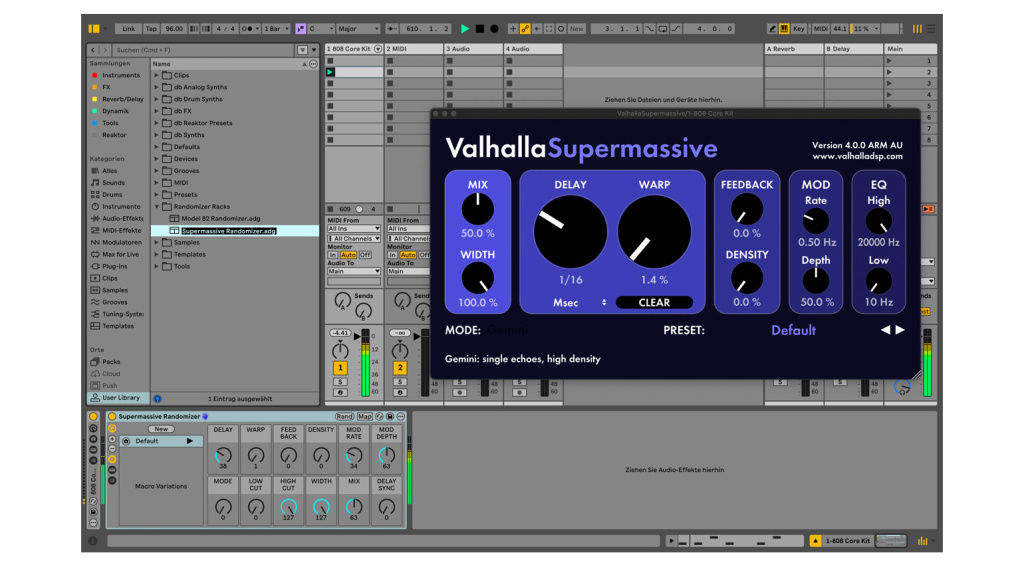Arm track 1 for recording

[340, 393]
